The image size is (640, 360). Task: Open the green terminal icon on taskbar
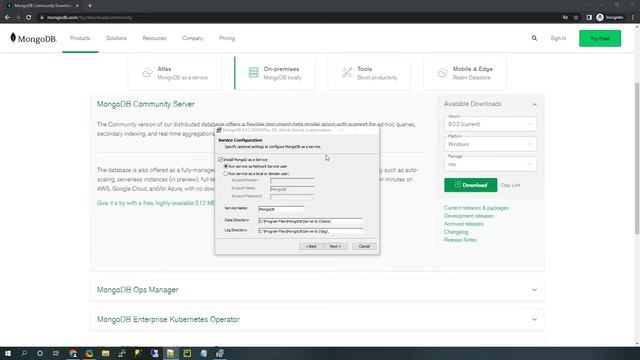[x=187, y=353]
